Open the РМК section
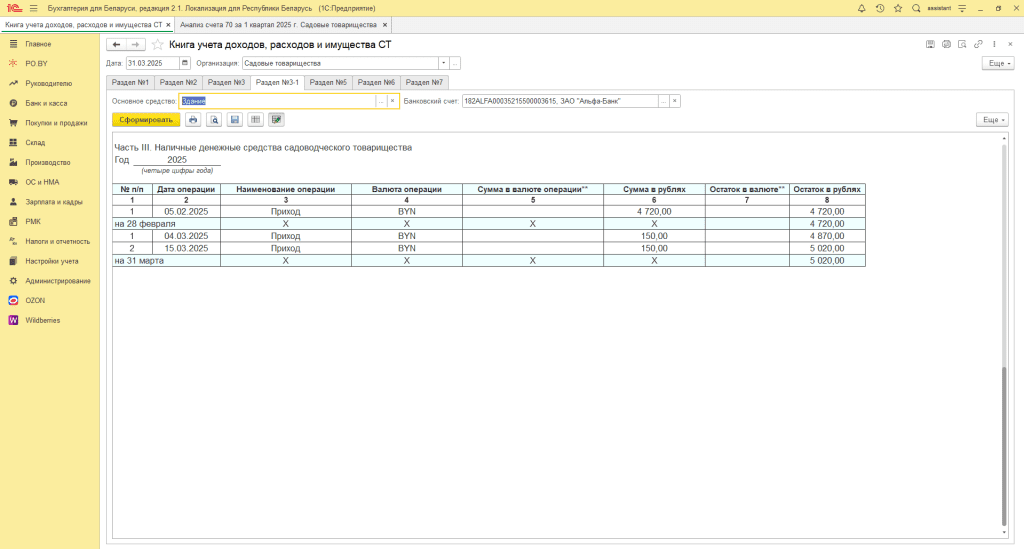Screen dimensions: 1024x549 [50, 221]
